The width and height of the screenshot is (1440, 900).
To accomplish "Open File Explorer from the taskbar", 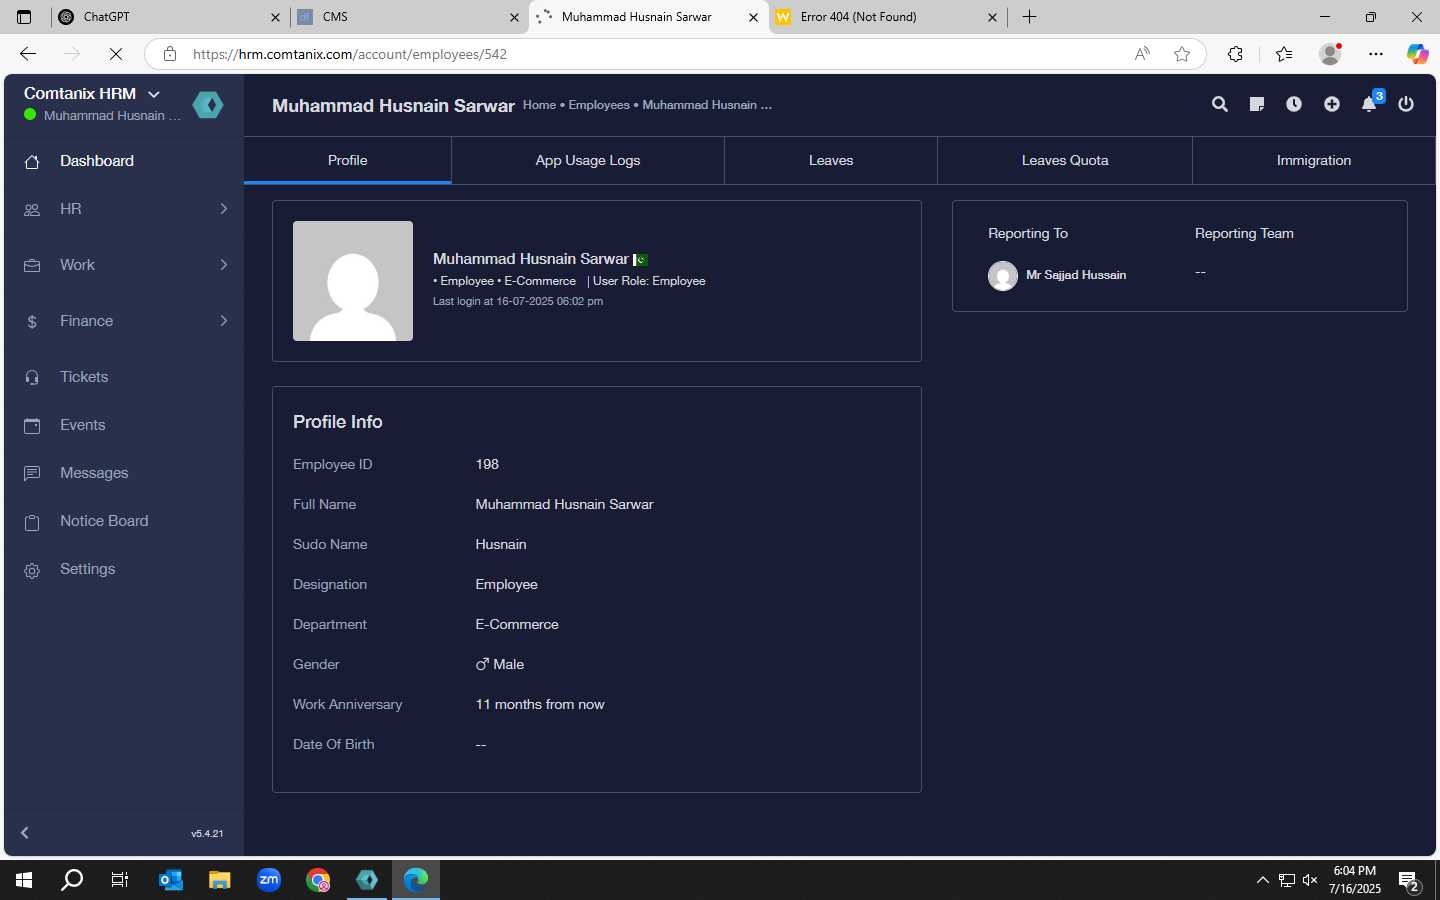I will (x=220, y=880).
